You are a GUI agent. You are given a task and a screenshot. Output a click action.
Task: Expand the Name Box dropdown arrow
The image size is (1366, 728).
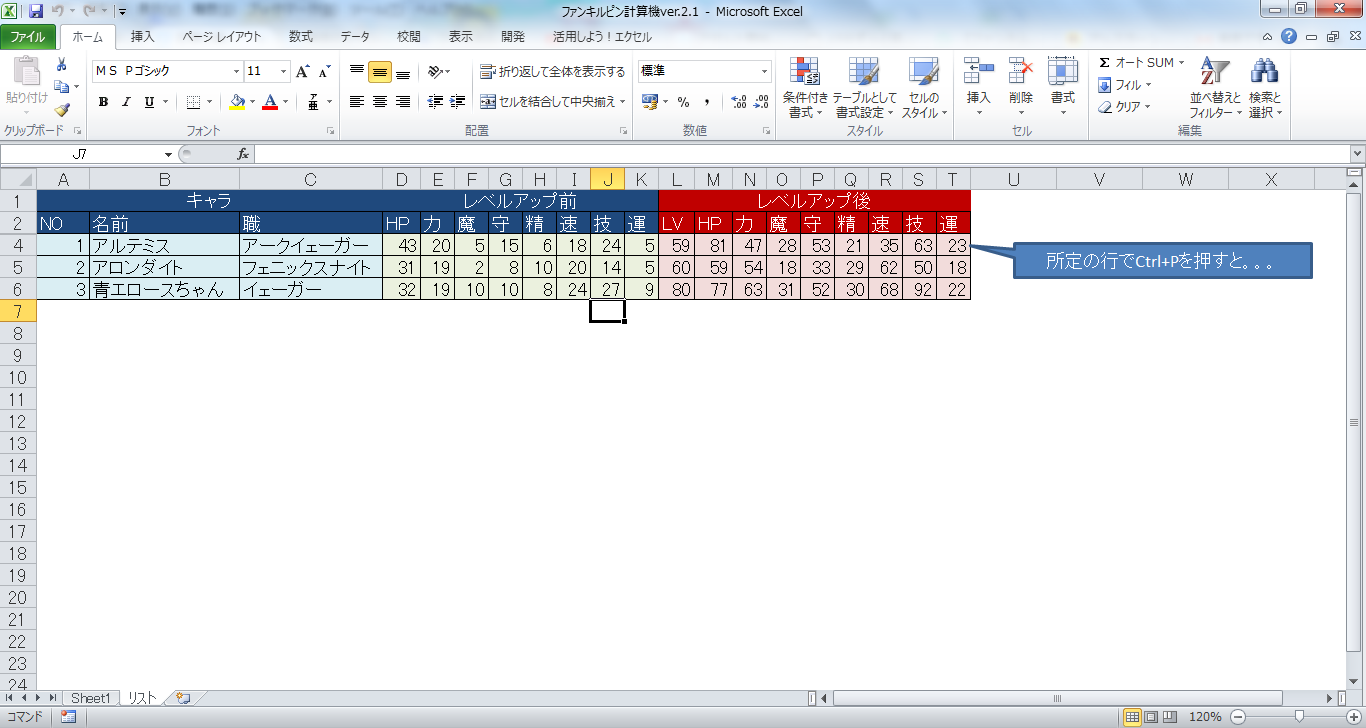169,154
